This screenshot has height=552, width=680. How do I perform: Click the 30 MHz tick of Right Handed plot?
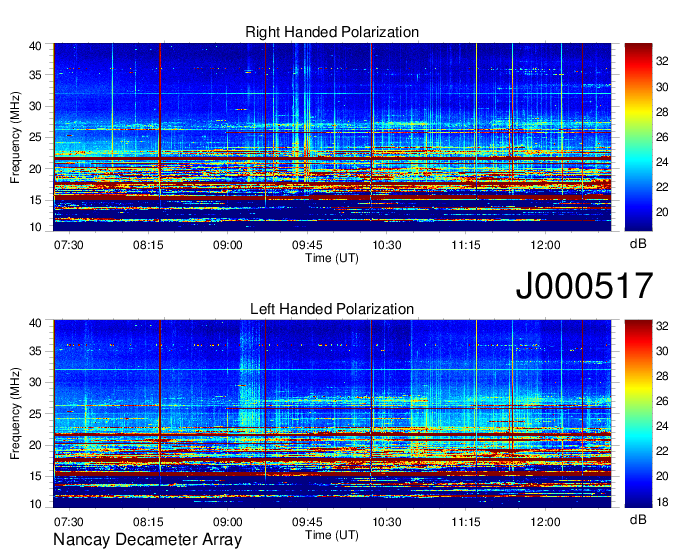pos(36,106)
